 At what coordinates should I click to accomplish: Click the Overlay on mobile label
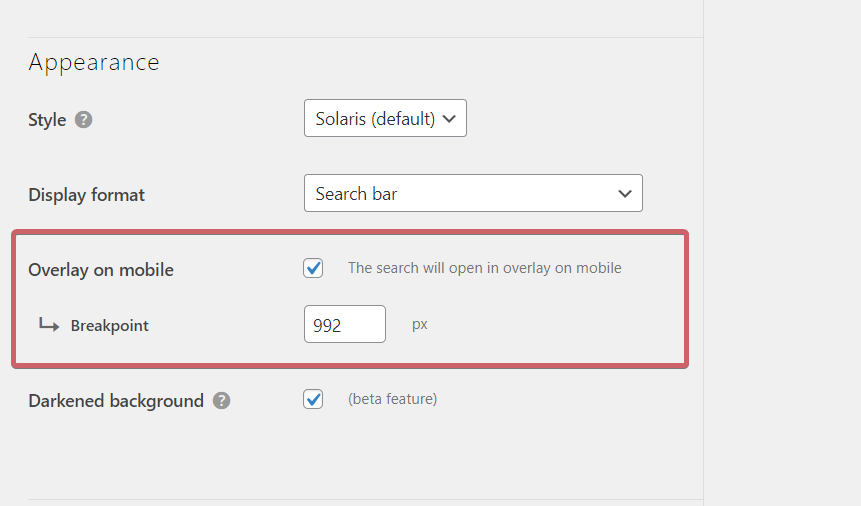[101, 270]
